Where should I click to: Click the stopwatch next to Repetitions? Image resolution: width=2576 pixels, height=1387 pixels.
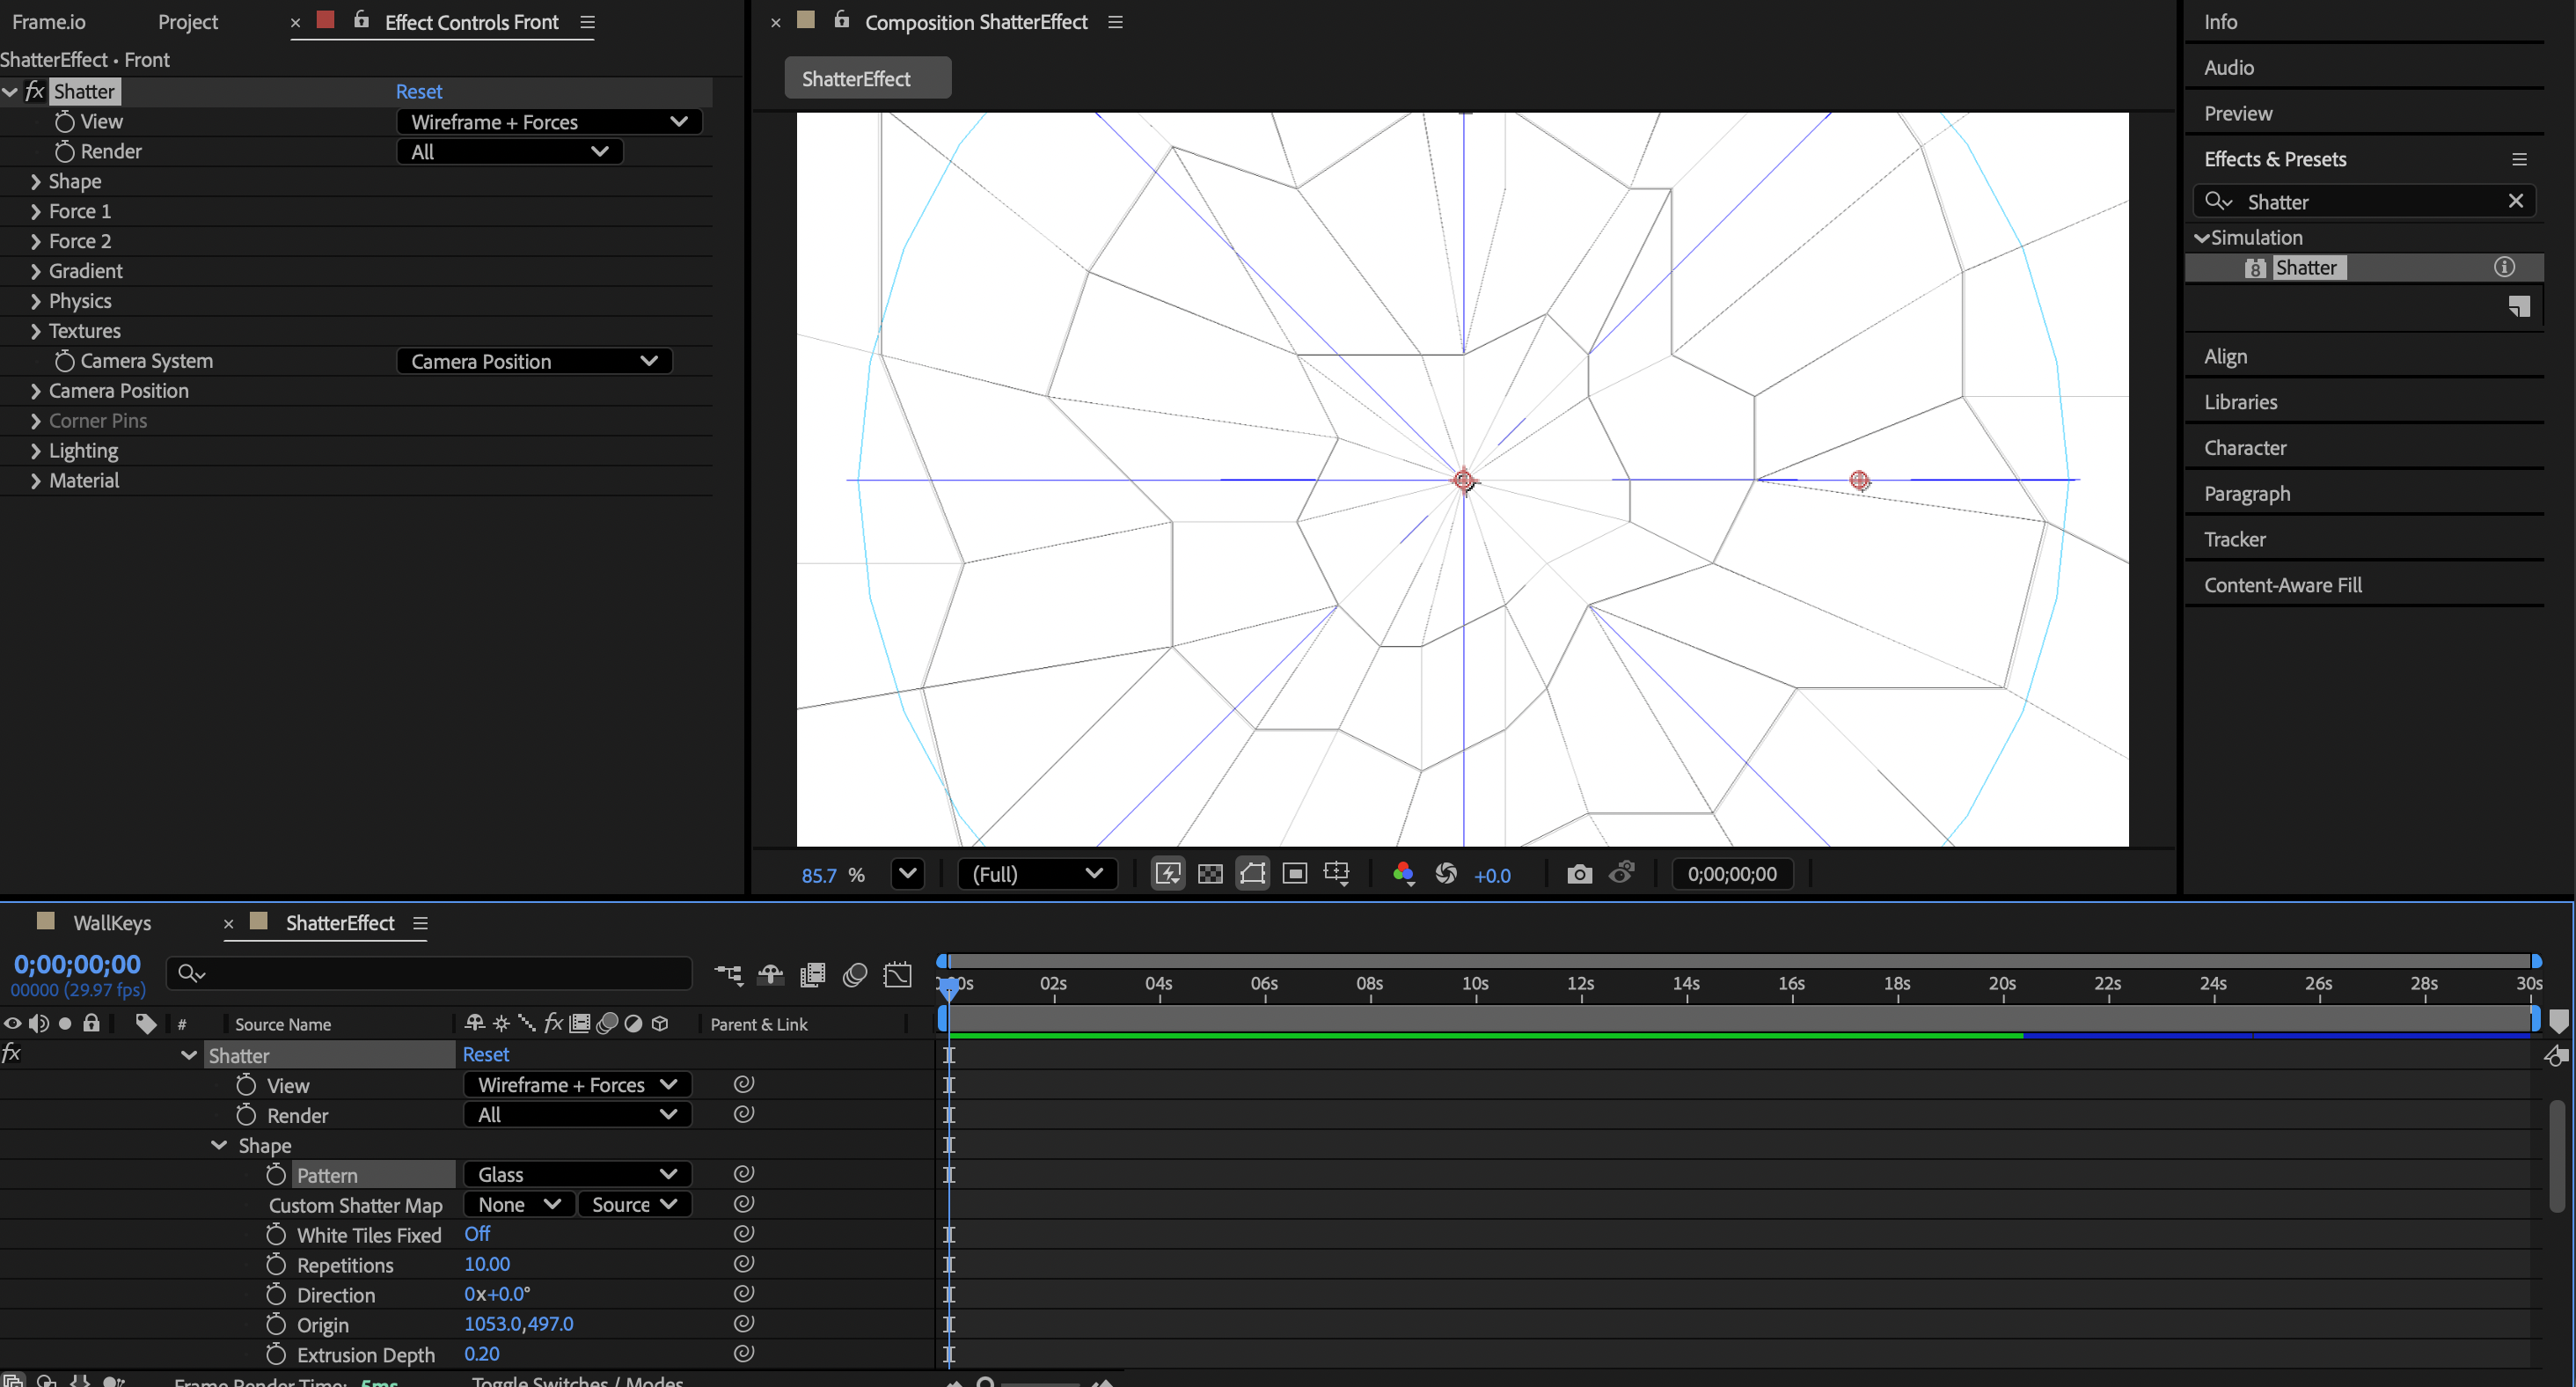(x=277, y=1265)
